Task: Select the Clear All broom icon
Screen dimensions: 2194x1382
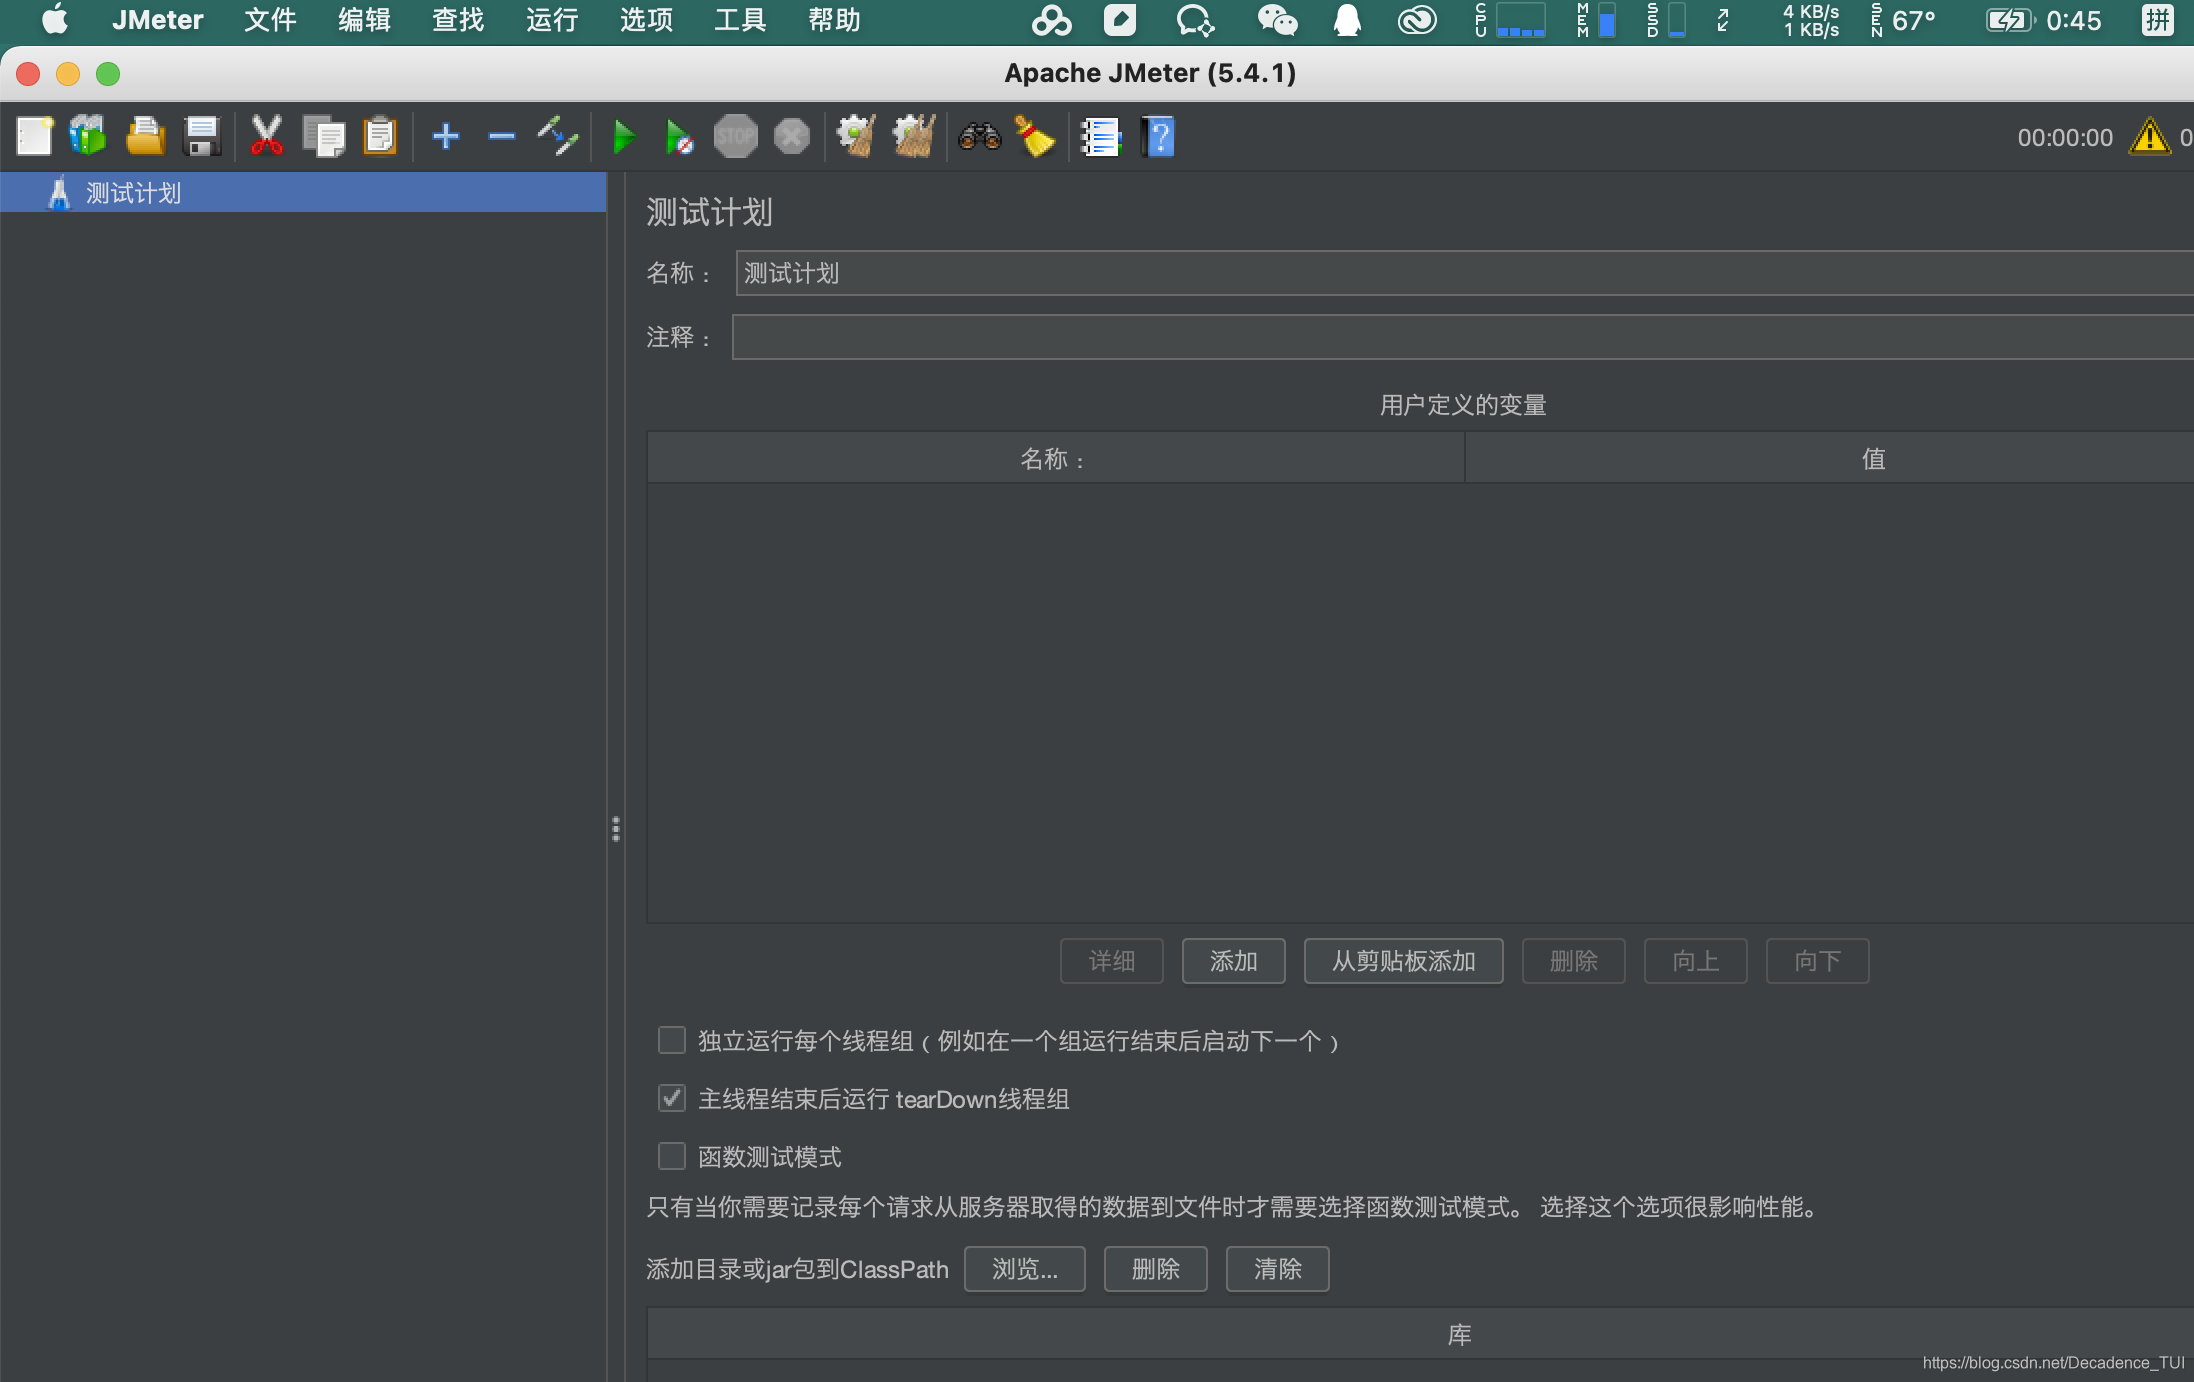Action: click(1035, 137)
